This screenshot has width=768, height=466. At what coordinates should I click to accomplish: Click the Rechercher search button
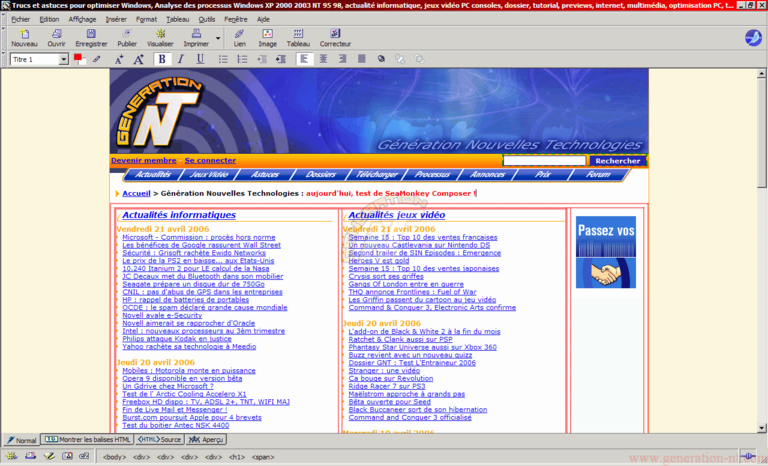pyautogui.click(x=618, y=160)
